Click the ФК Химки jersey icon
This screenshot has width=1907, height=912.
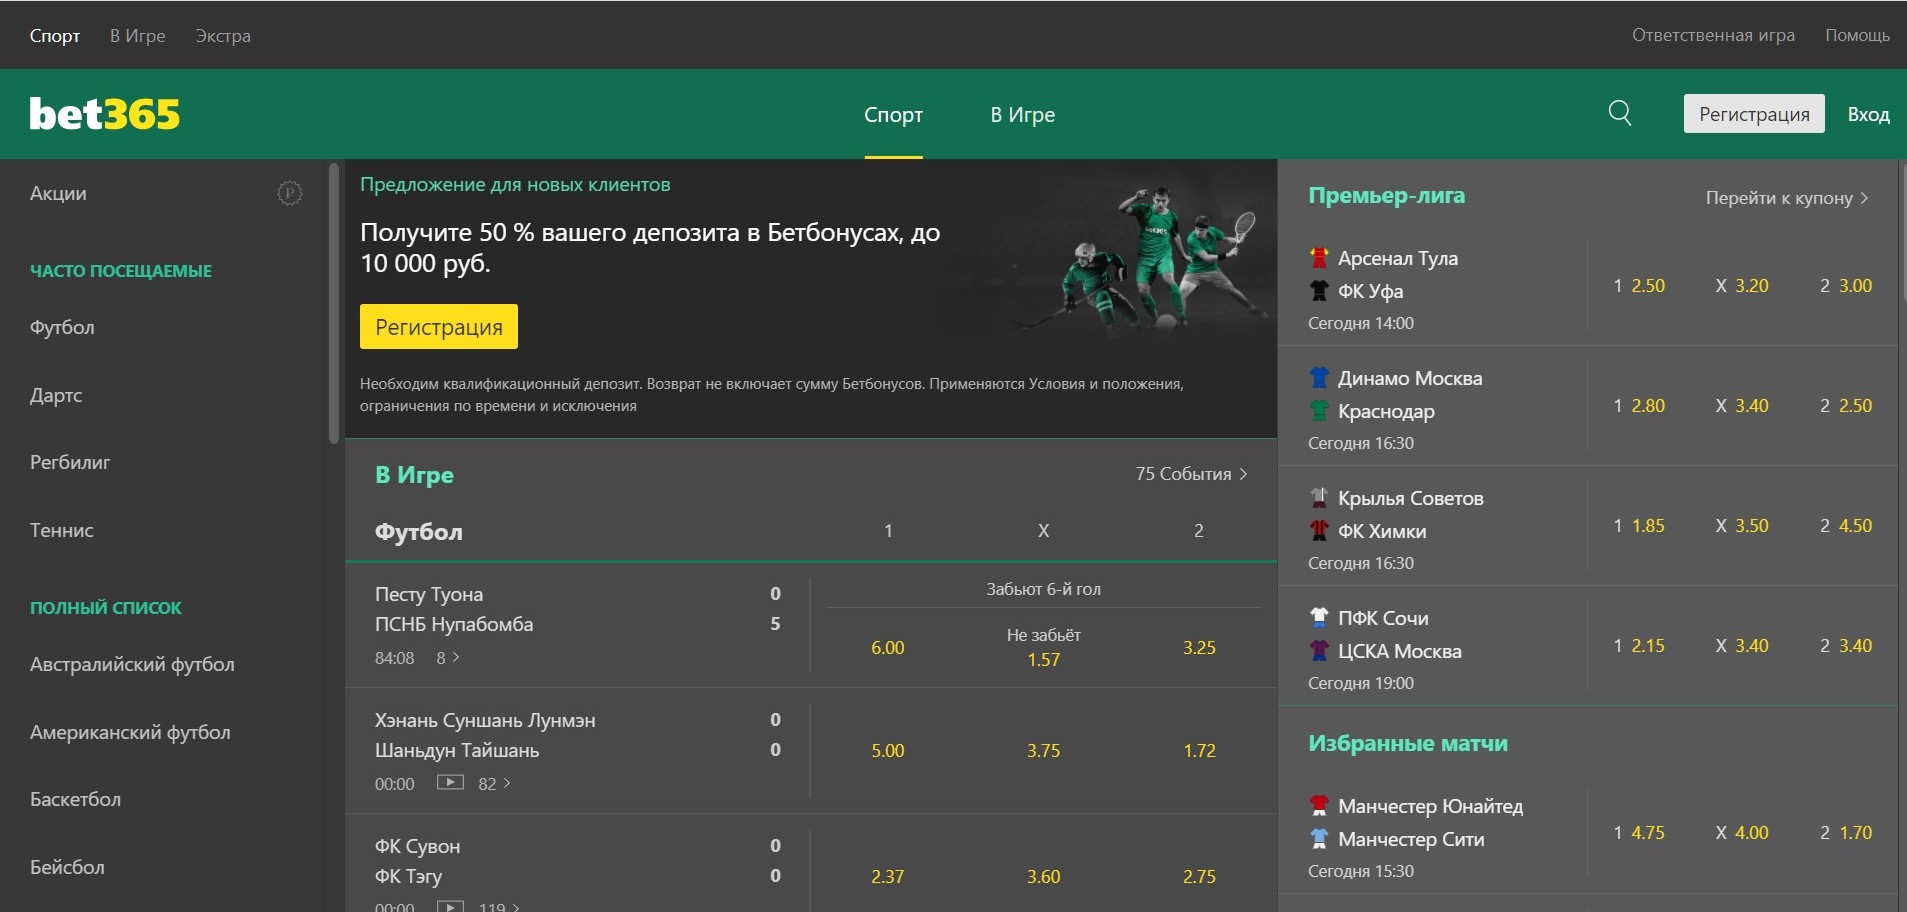(x=1319, y=531)
